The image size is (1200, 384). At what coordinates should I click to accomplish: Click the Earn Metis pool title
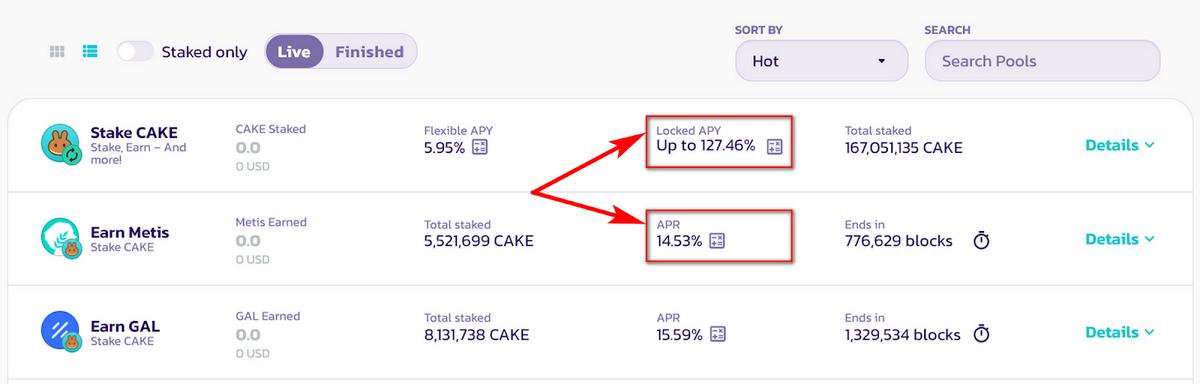[x=130, y=232]
